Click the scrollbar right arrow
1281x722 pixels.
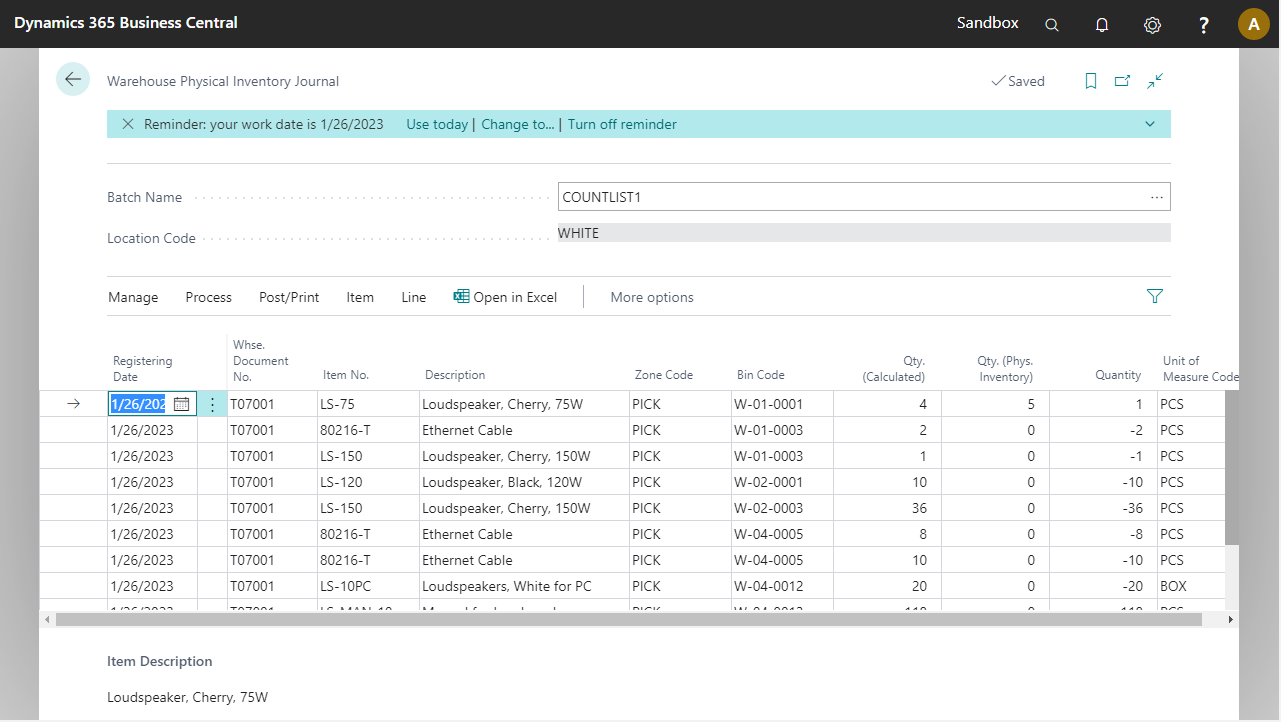[1231, 619]
